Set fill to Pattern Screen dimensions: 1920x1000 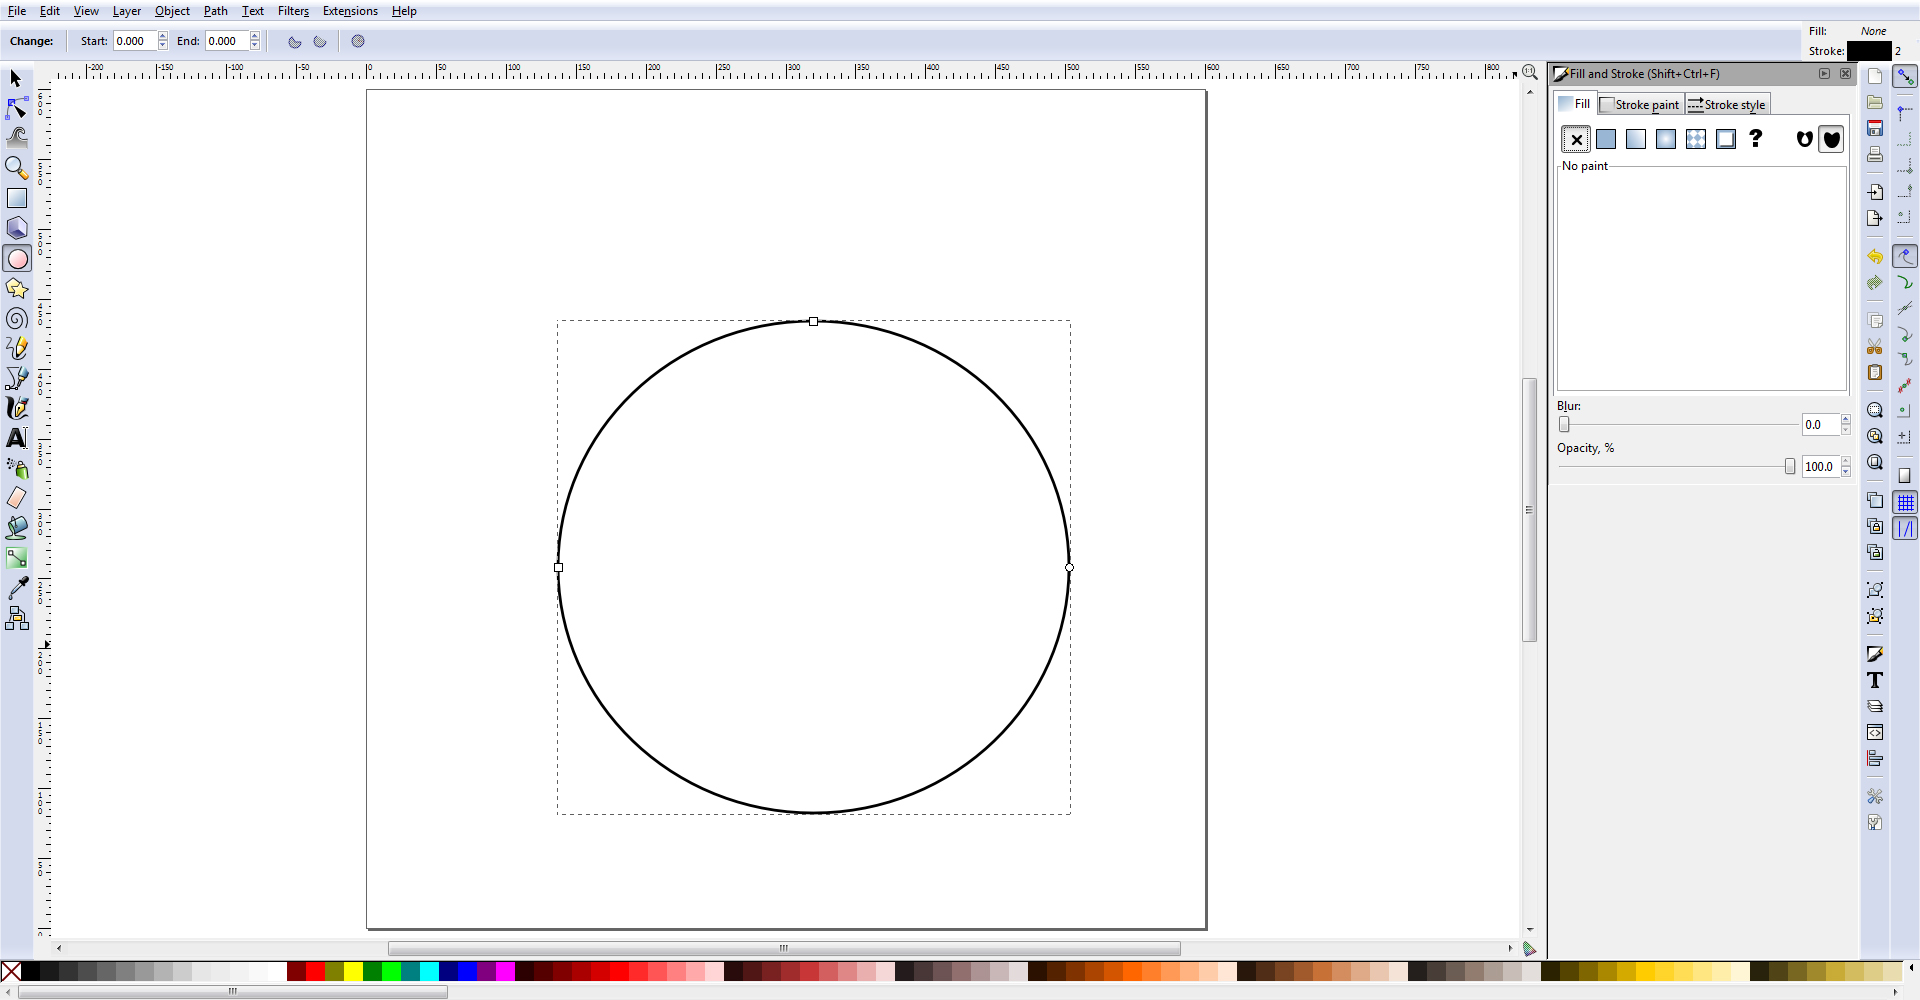[1696, 139]
